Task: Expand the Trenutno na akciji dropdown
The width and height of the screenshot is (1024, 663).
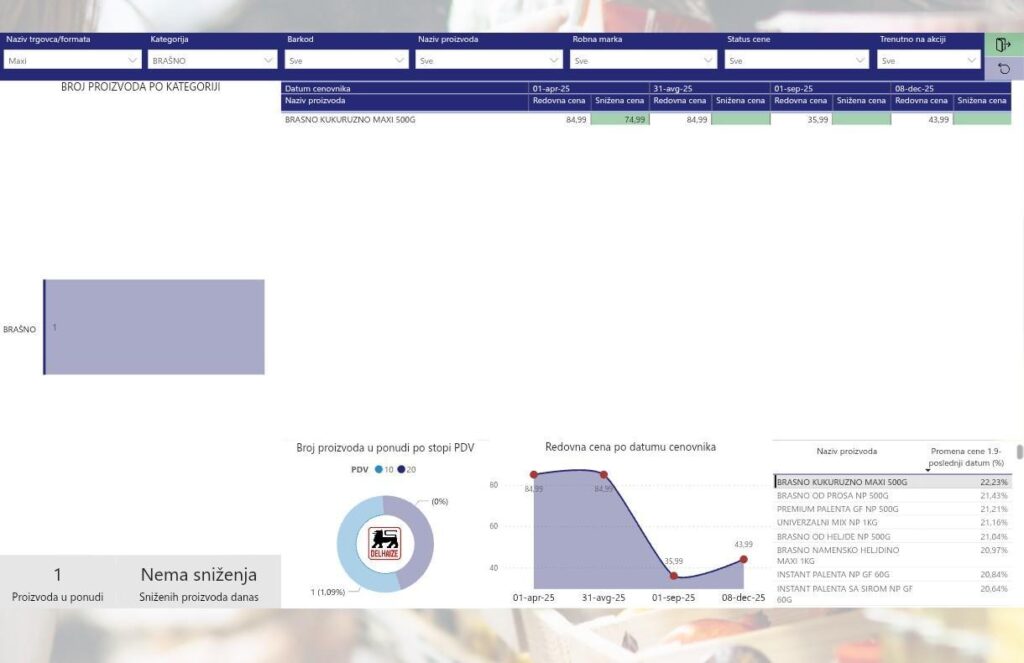Action: [x=928, y=60]
